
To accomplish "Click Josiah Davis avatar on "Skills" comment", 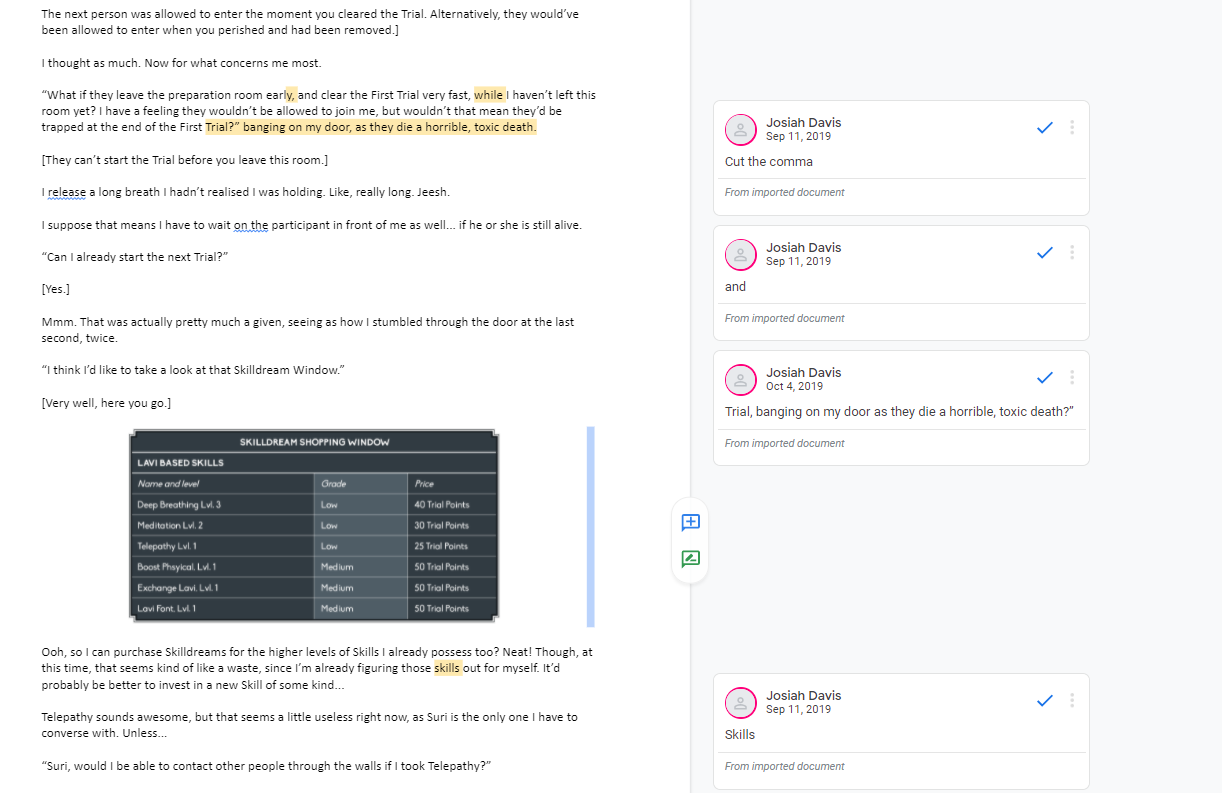I will 741,702.
